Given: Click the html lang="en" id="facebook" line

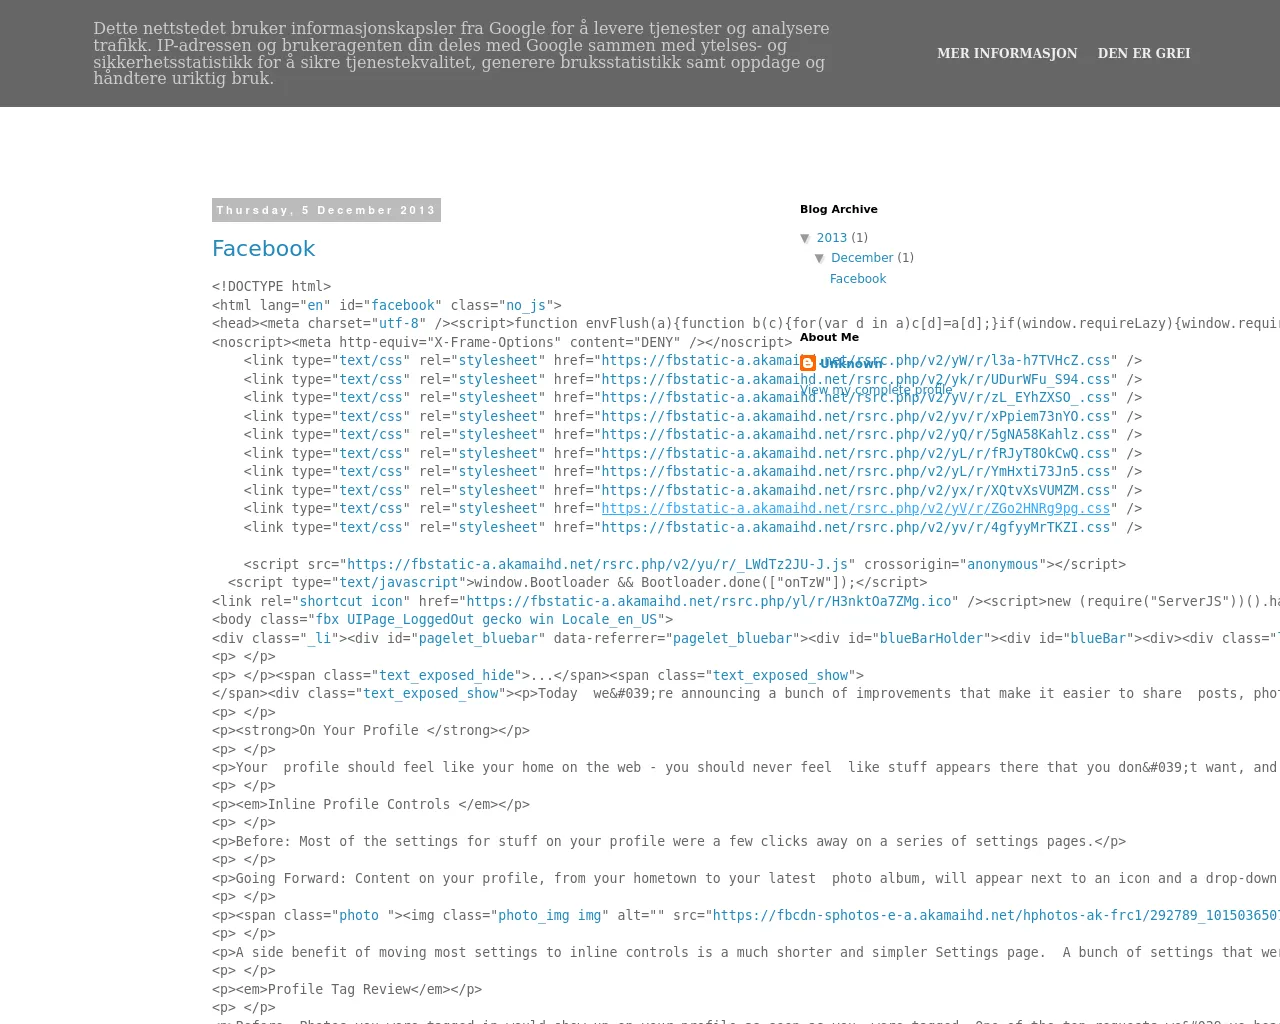Looking at the screenshot, I should (387, 305).
